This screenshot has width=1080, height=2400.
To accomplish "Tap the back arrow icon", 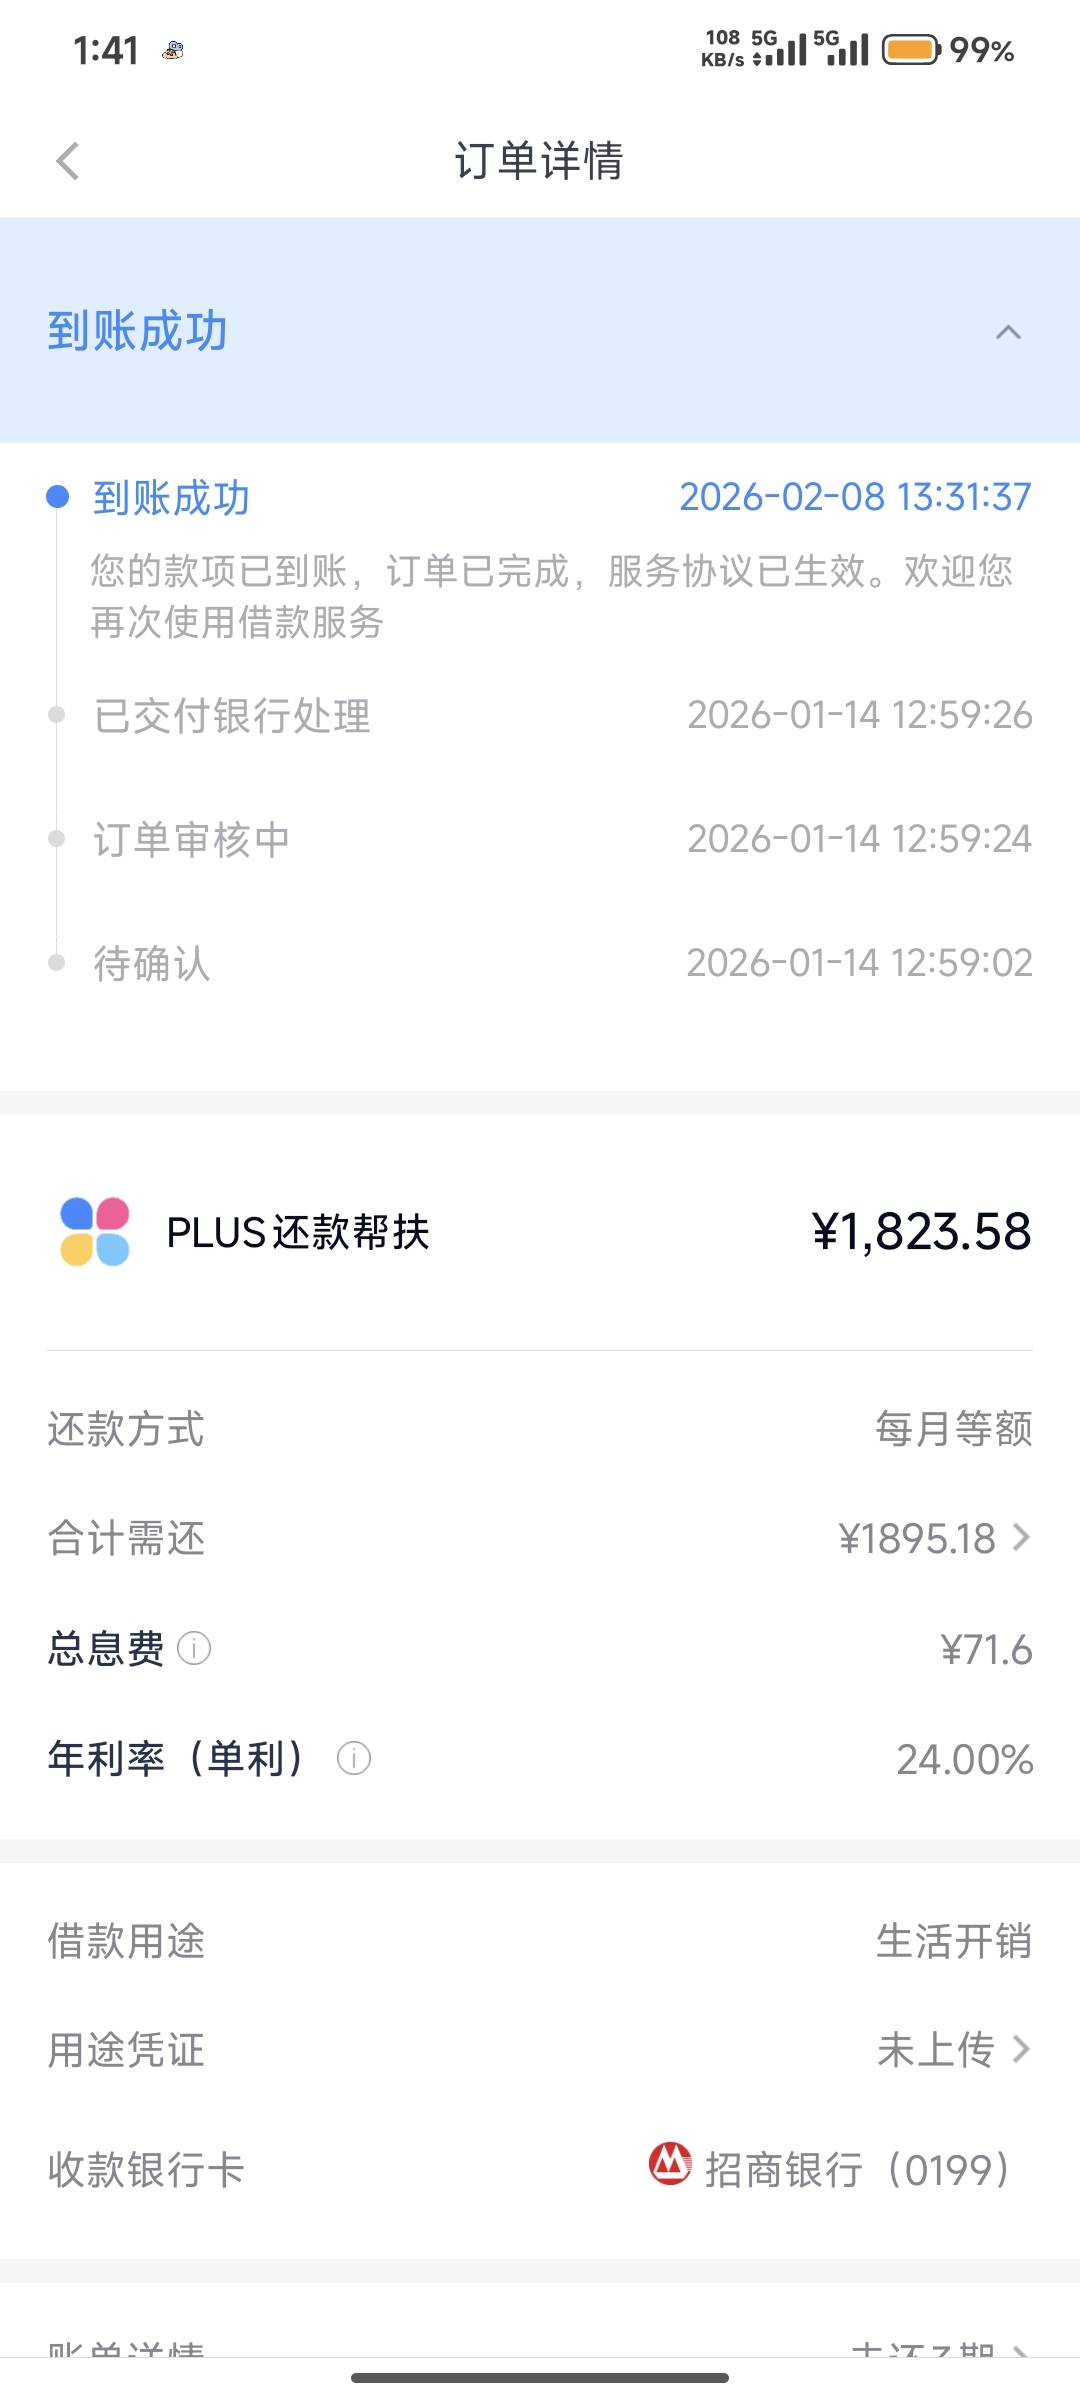I will 68,160.
